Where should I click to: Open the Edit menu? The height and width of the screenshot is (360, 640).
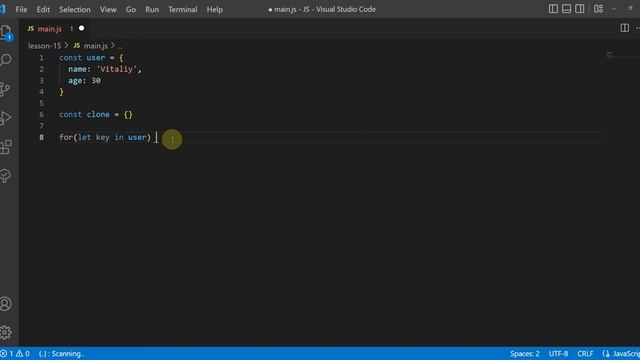[x=43, y=9]
